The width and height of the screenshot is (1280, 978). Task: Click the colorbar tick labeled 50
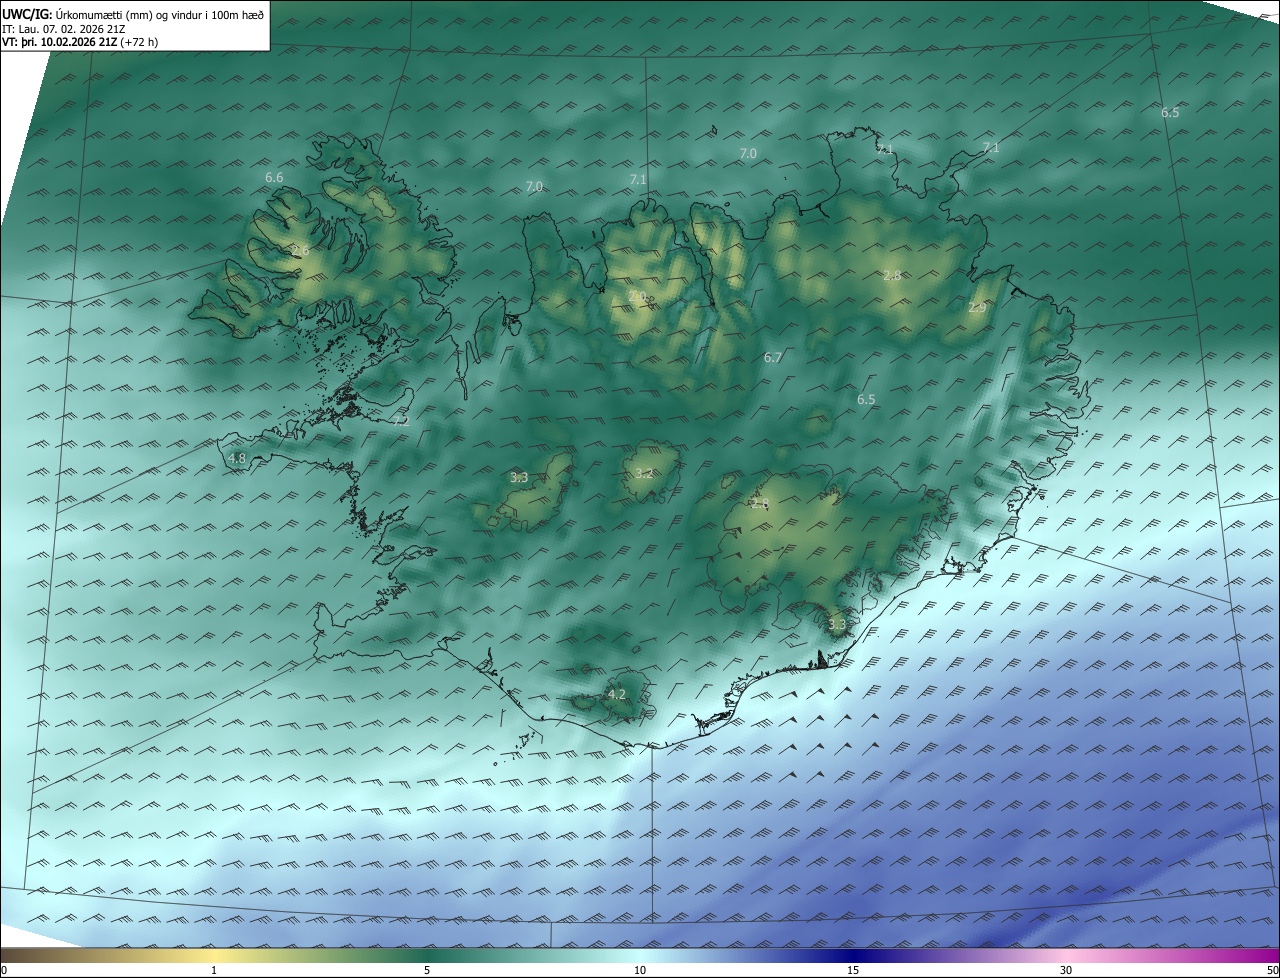click(1272, 970)
